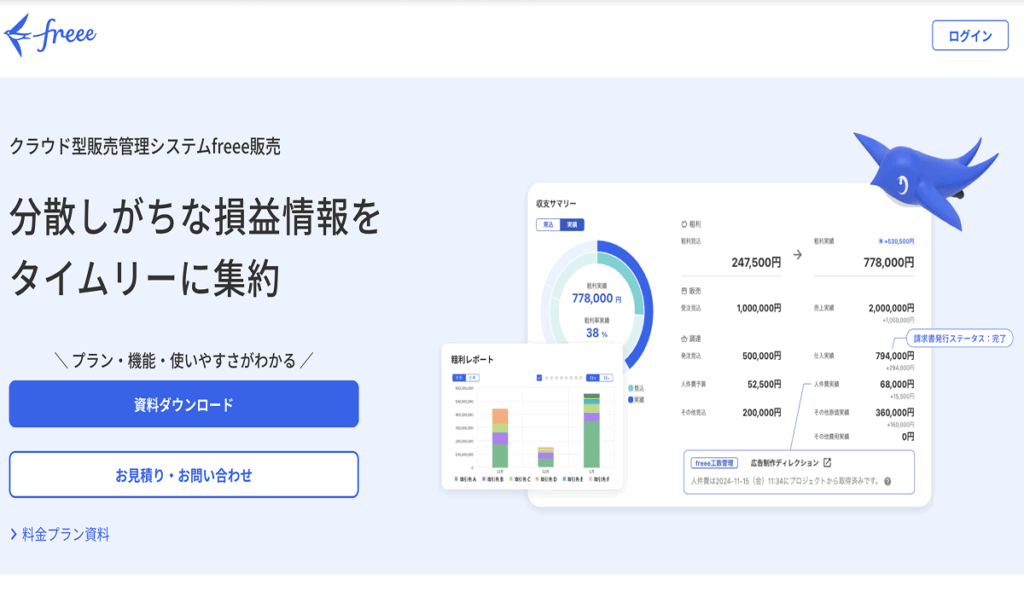Click the 粗利 section header icon
1024x597 pixels.
[x=684, y=225]
